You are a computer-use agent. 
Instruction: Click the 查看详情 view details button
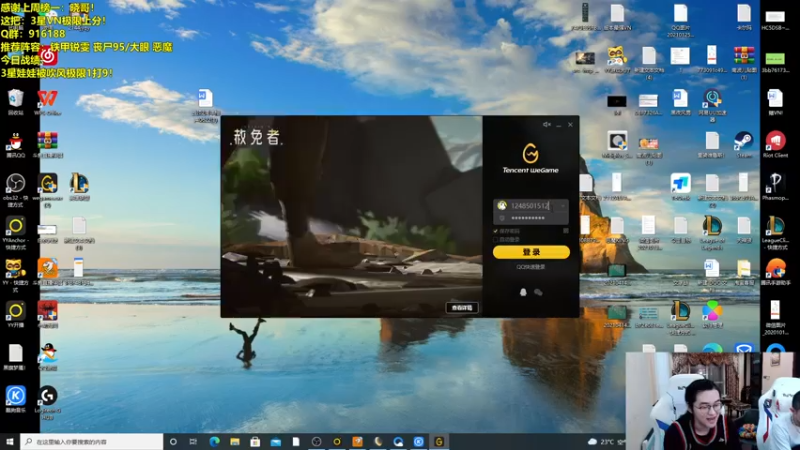(x=462, y=308)
